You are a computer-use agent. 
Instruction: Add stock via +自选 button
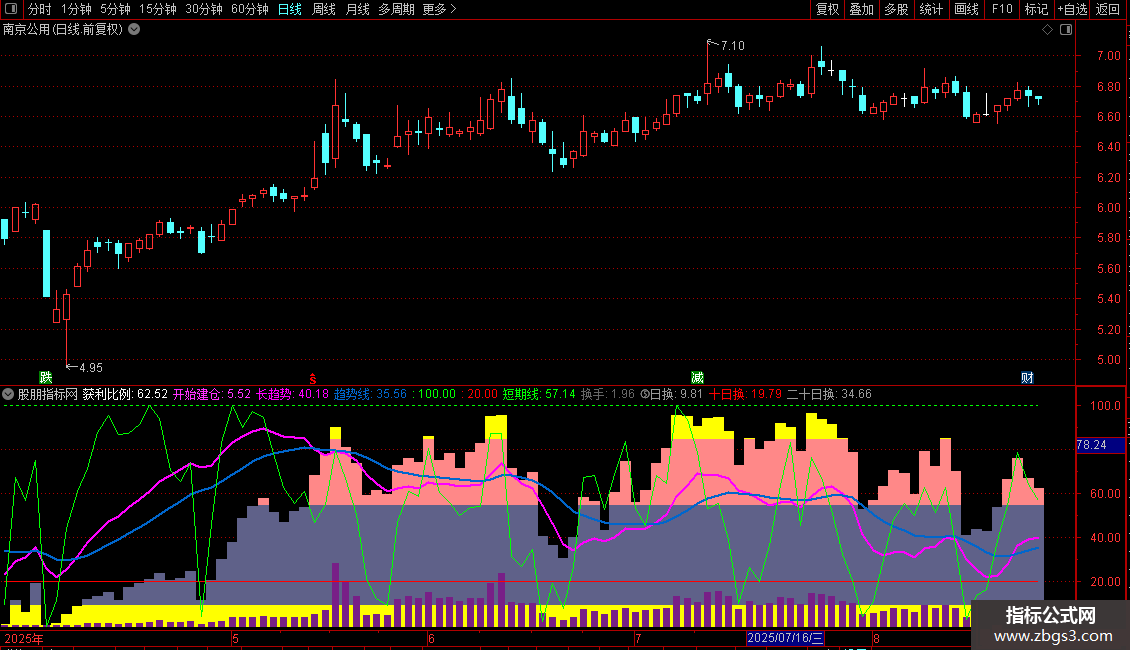pos(1072,9)
